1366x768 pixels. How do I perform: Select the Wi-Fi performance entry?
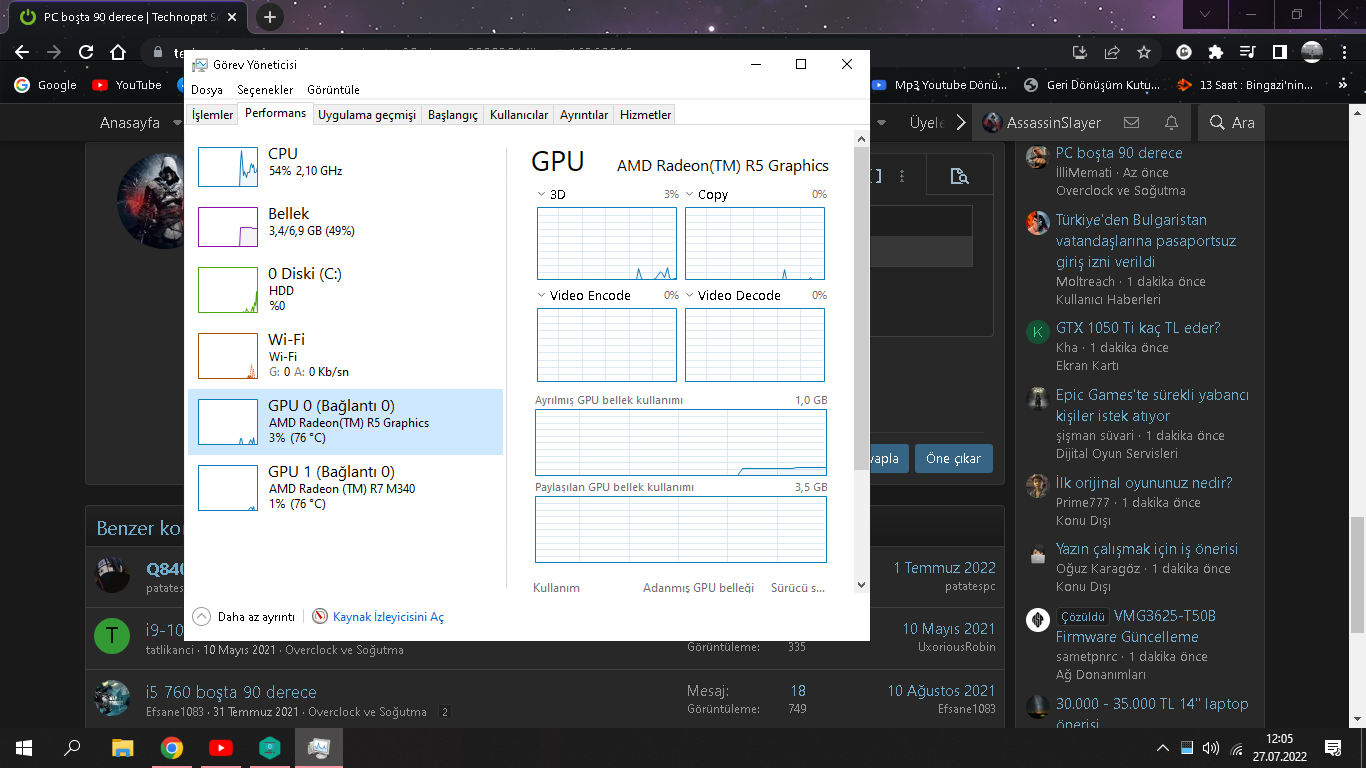click(345, 355)
